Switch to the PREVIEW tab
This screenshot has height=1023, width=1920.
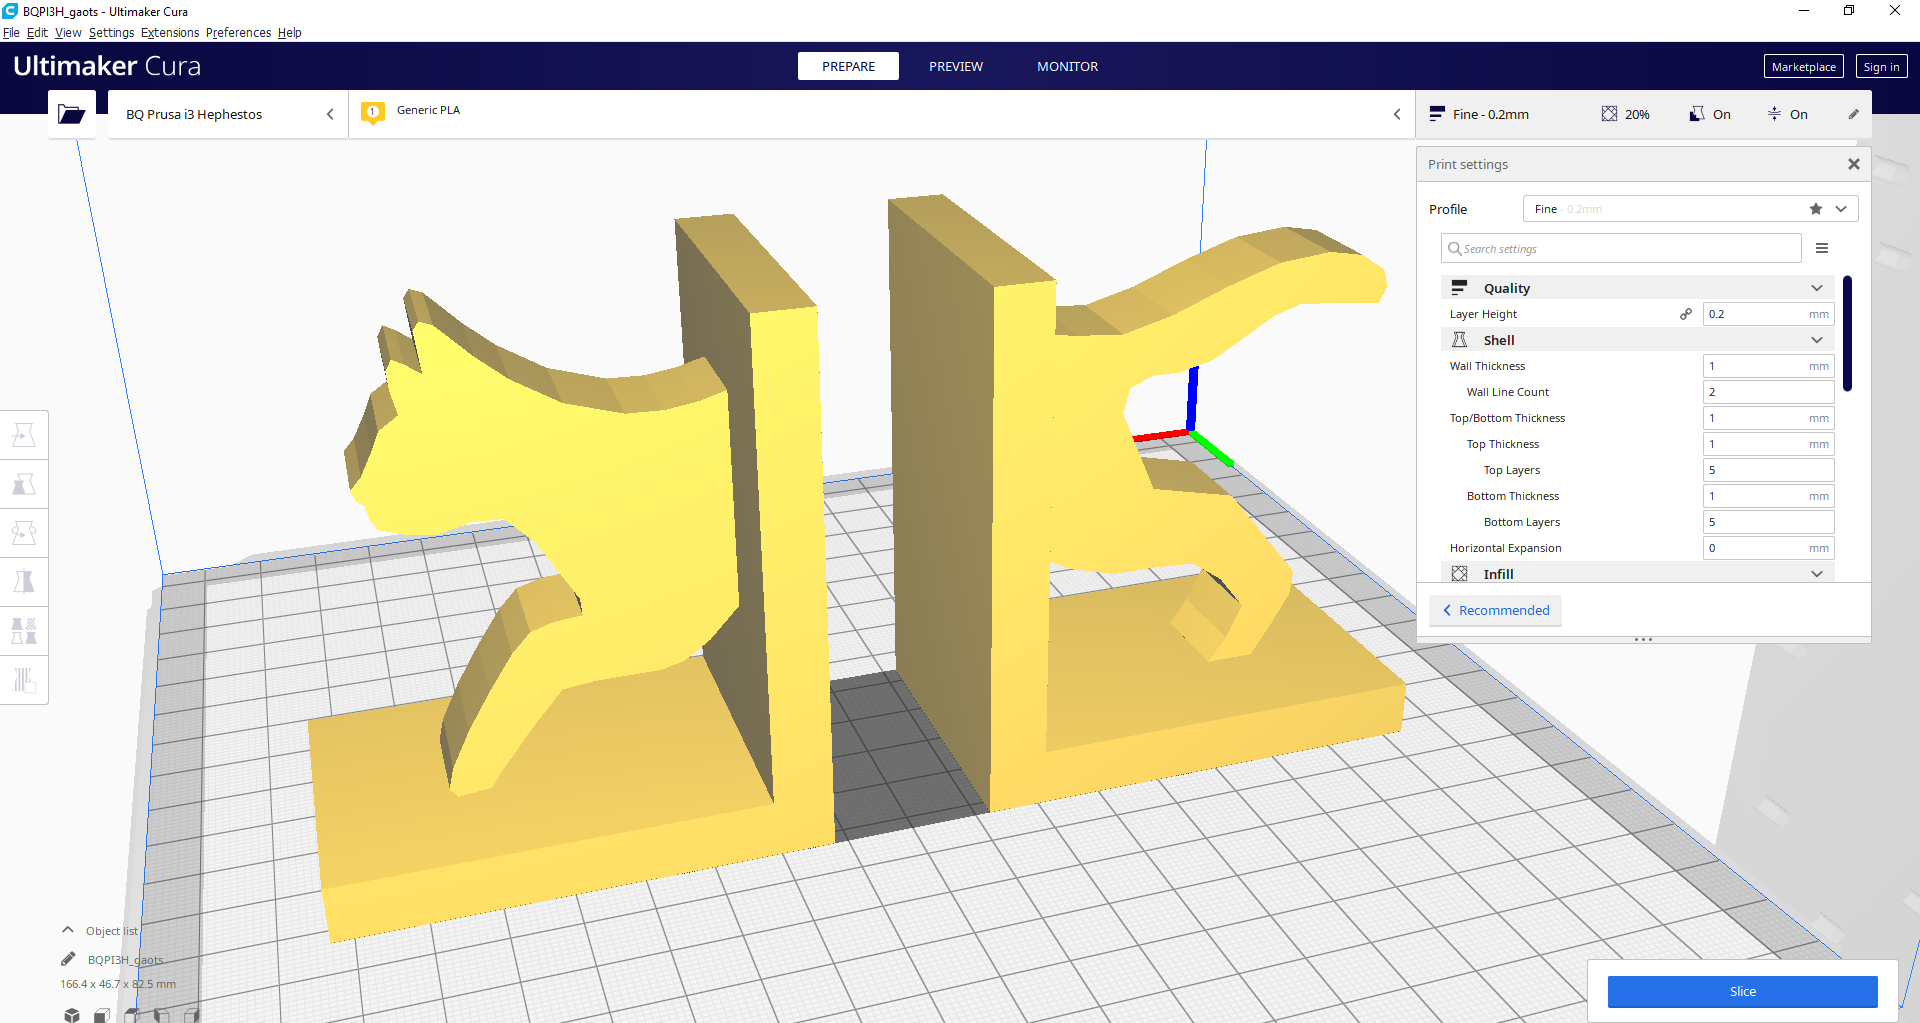point(956,66)
